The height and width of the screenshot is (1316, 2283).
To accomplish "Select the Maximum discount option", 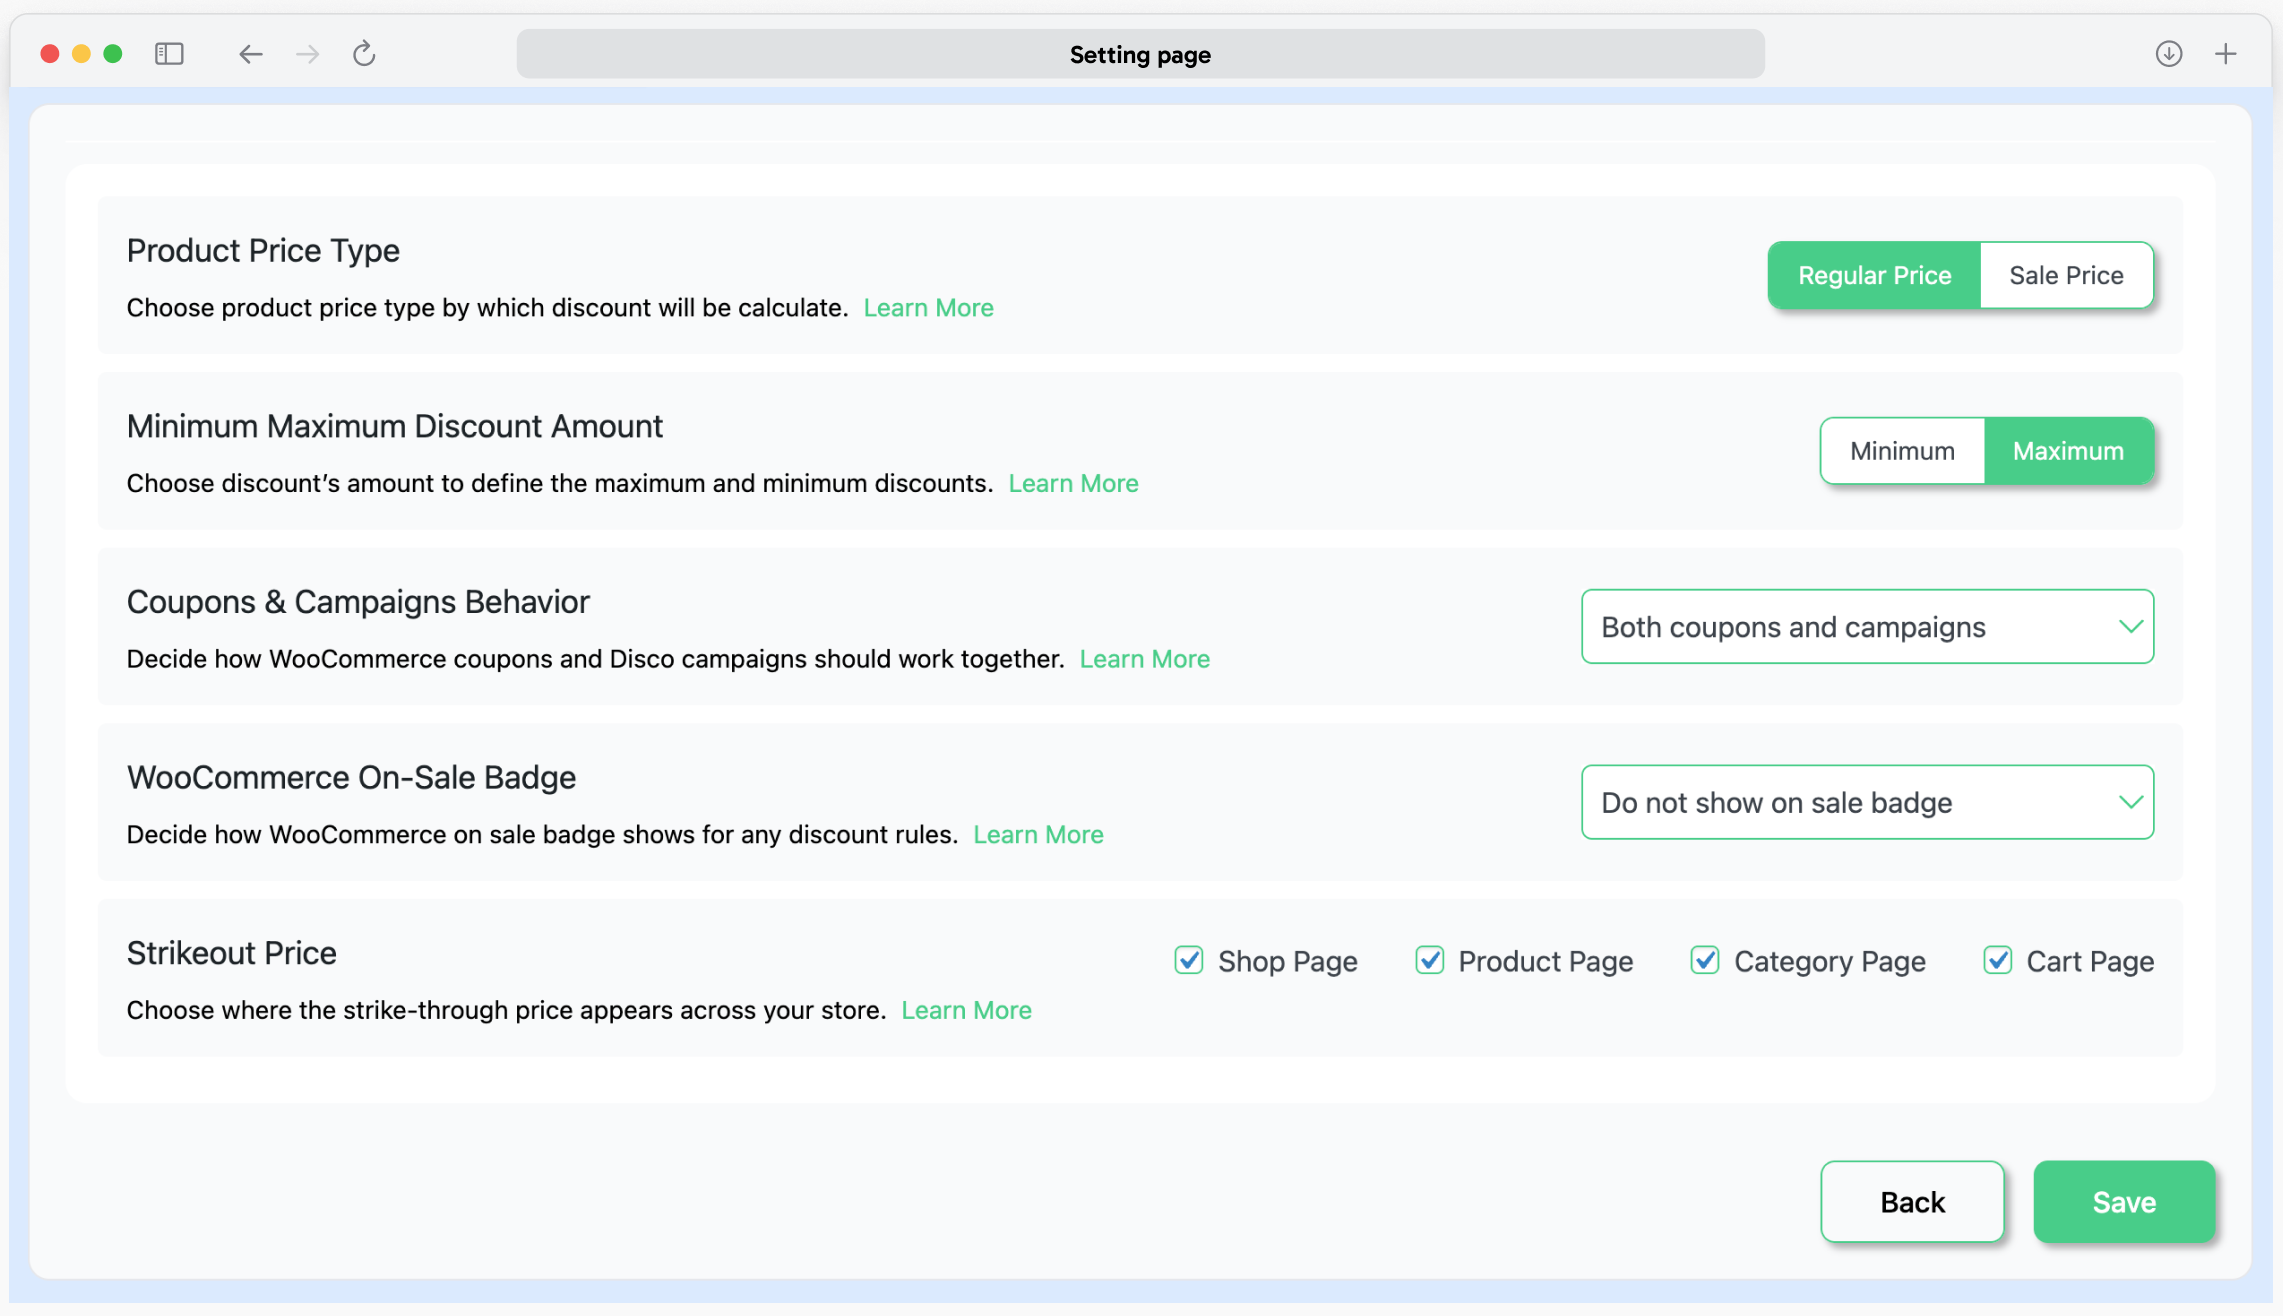I will coord(2067,451).
